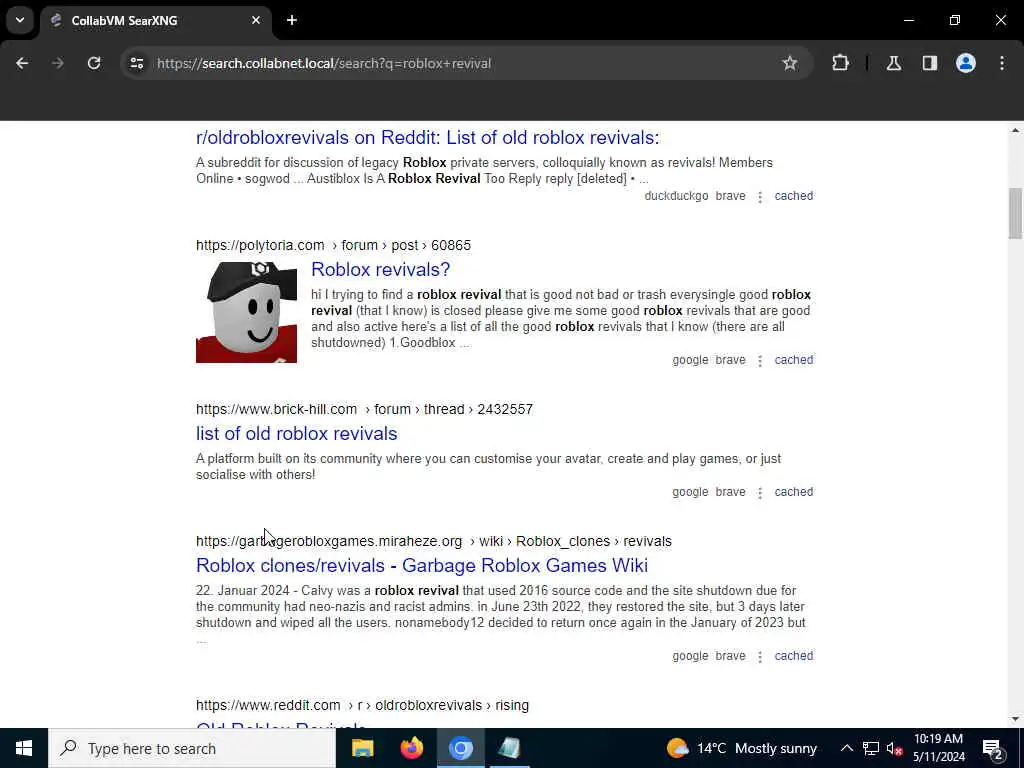Viewport: 1024px width, 768px height.
Task: Open the Windows Start menu
Action: click(24, 748)
